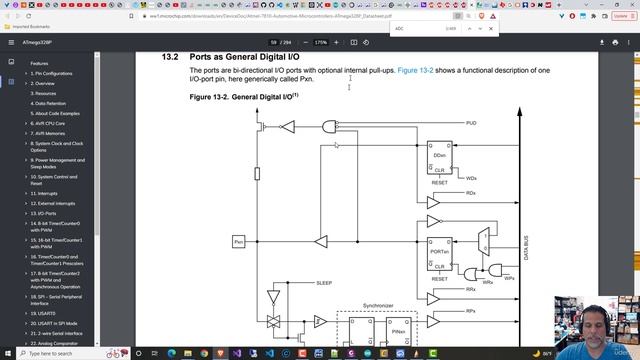Screen dimensions: 640x360
Task: Go to 4. Data Retention section
Action: point(48,103)
